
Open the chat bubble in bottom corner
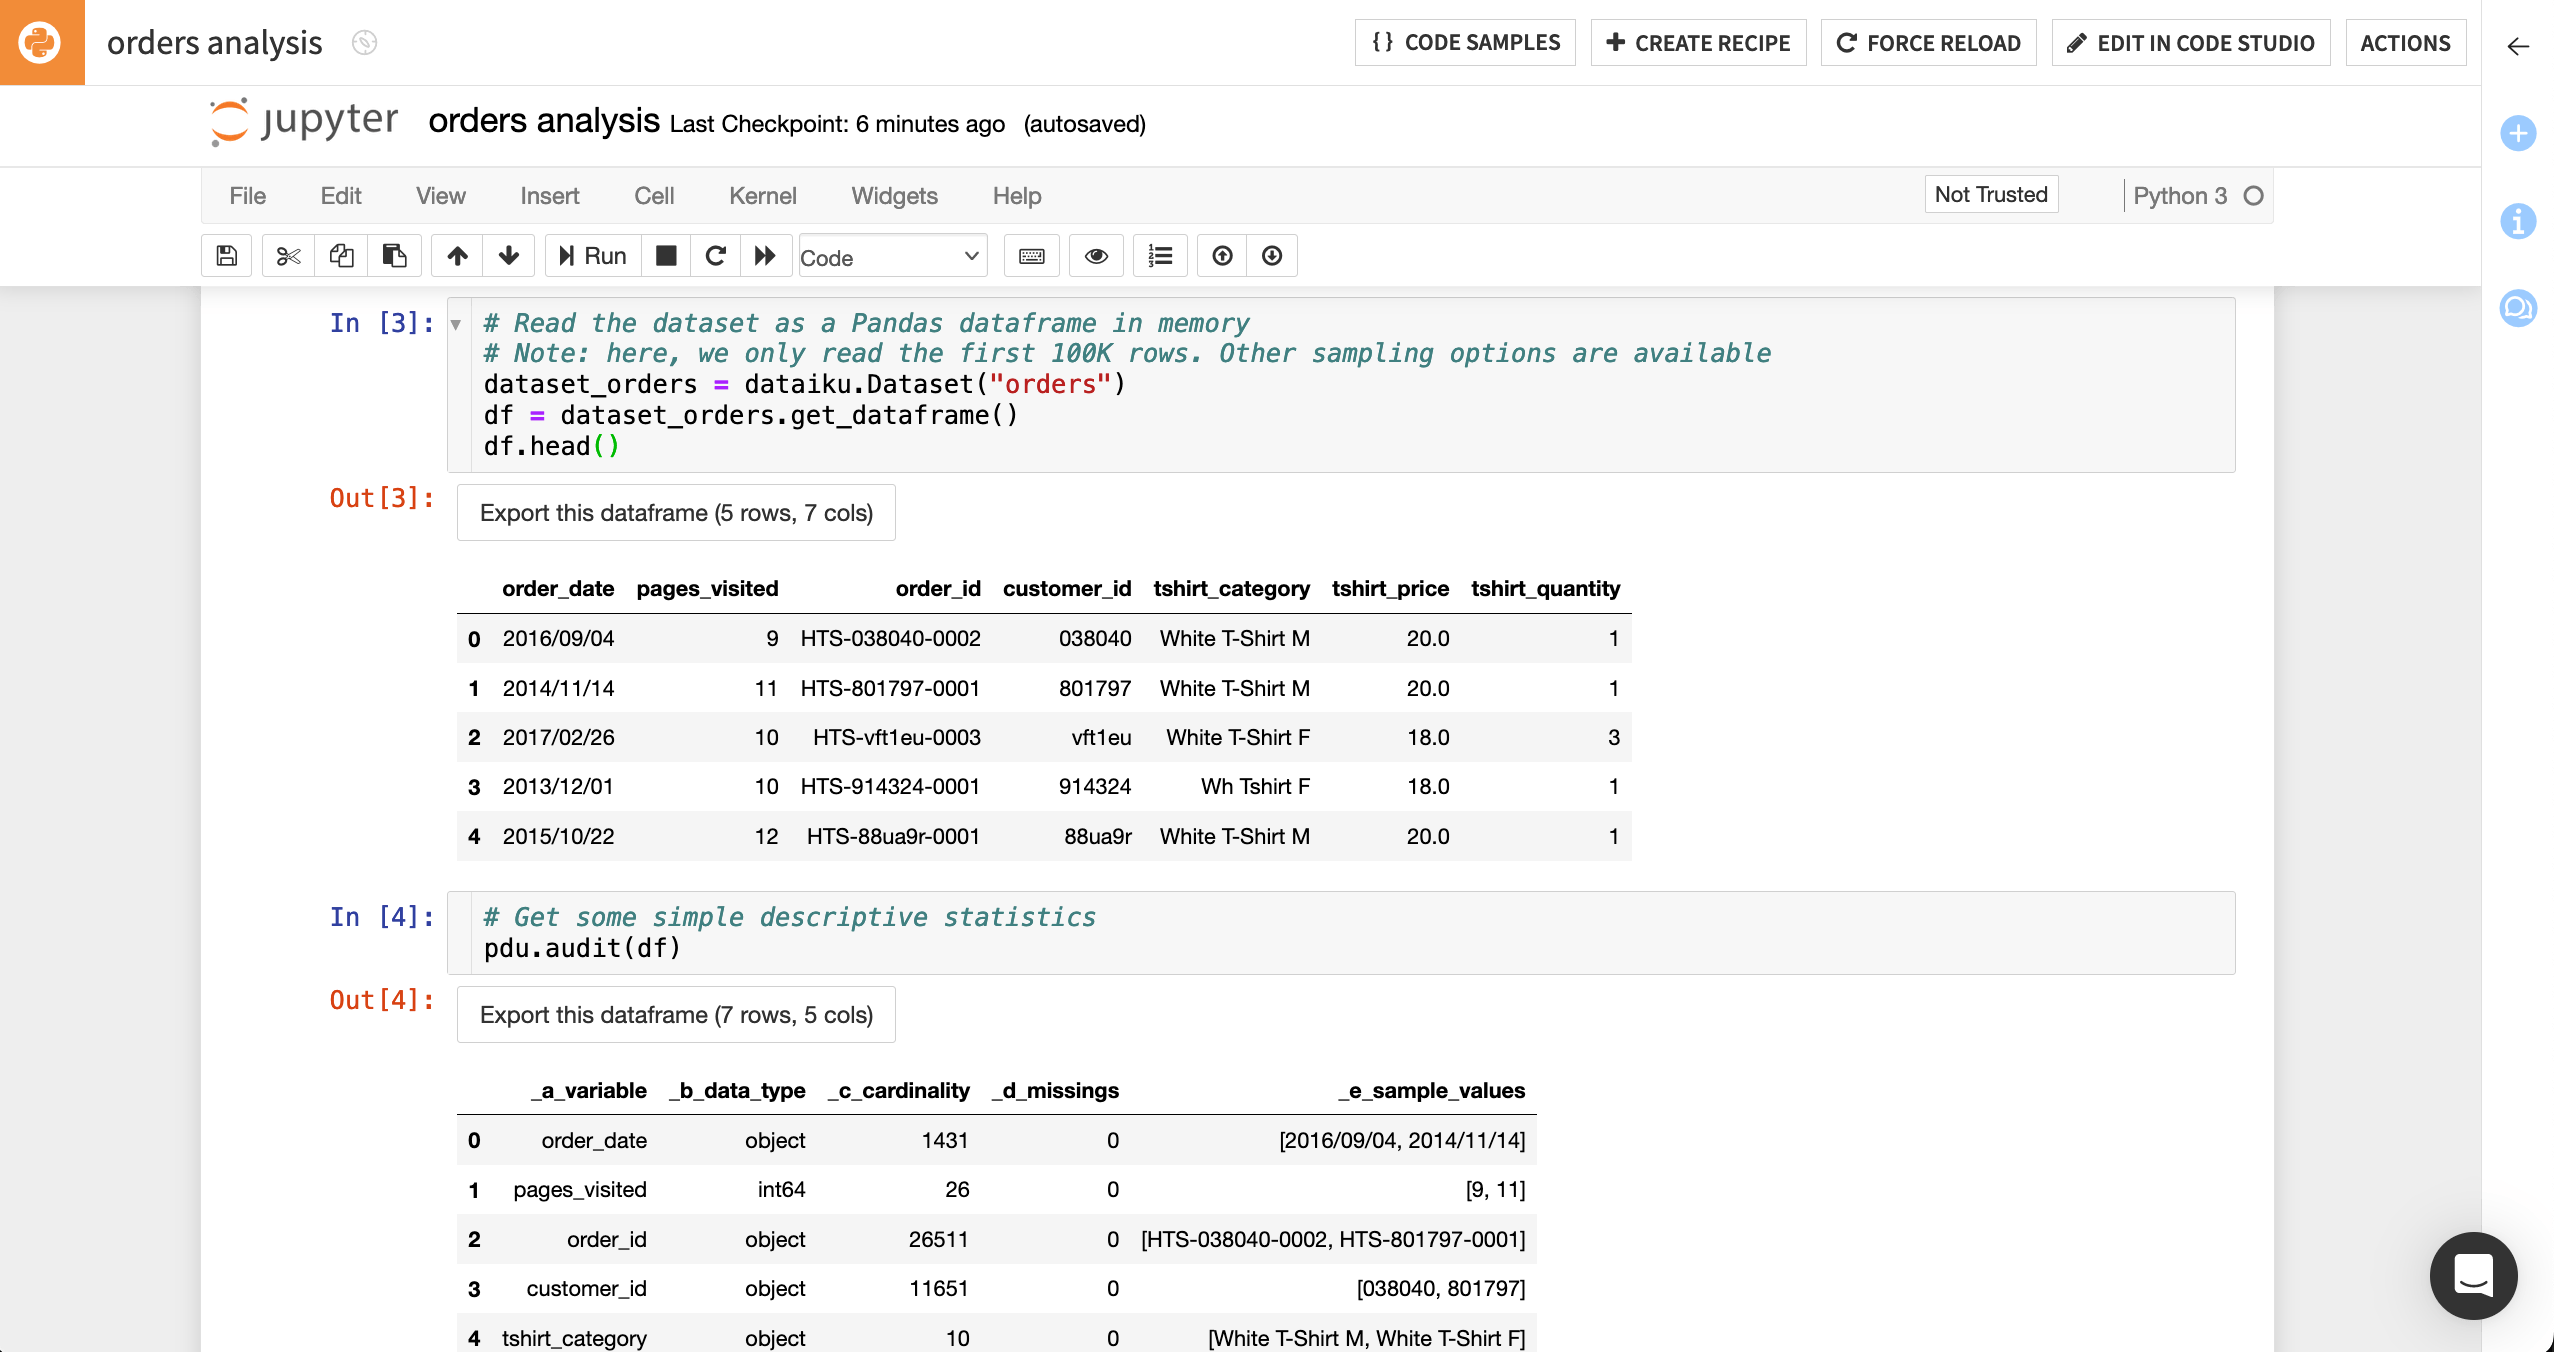[x=2473, y=1276]
